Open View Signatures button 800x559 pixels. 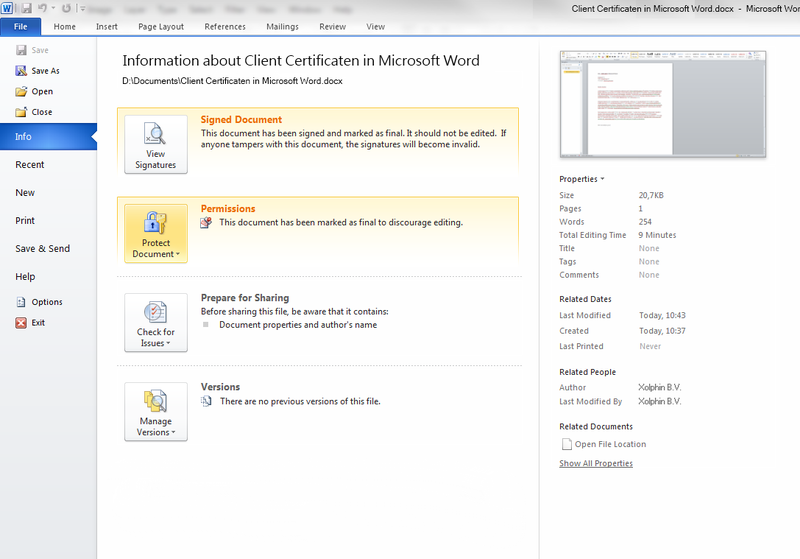(155, 145)
